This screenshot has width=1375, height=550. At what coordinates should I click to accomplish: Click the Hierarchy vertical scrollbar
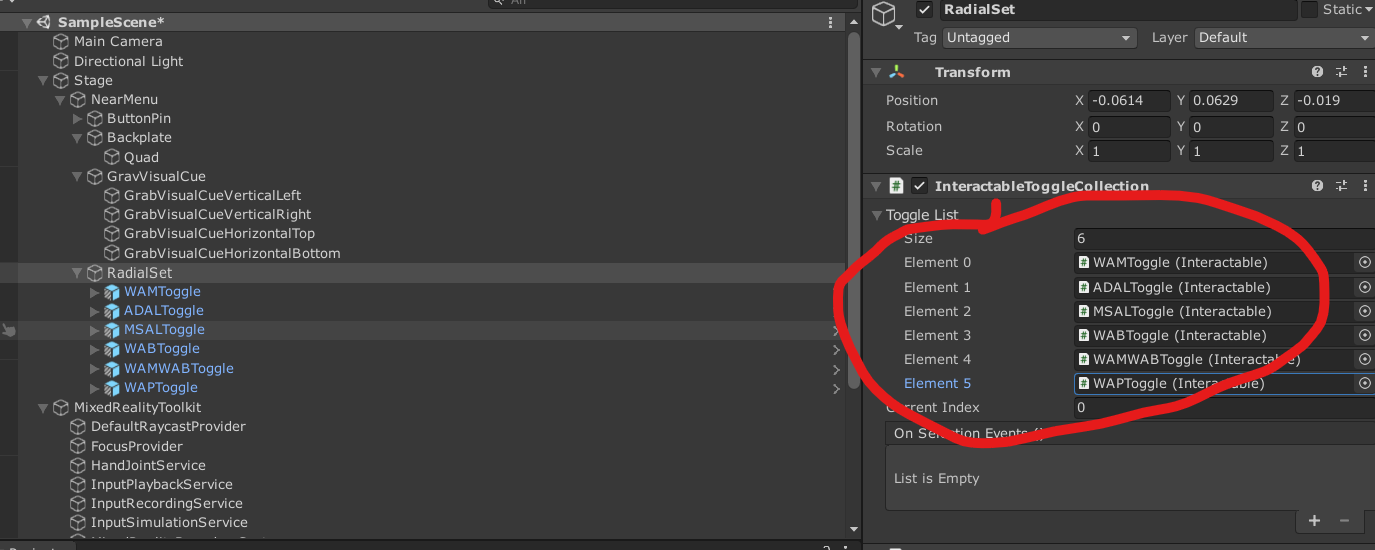pyautogui.click(x=853, y=210)
